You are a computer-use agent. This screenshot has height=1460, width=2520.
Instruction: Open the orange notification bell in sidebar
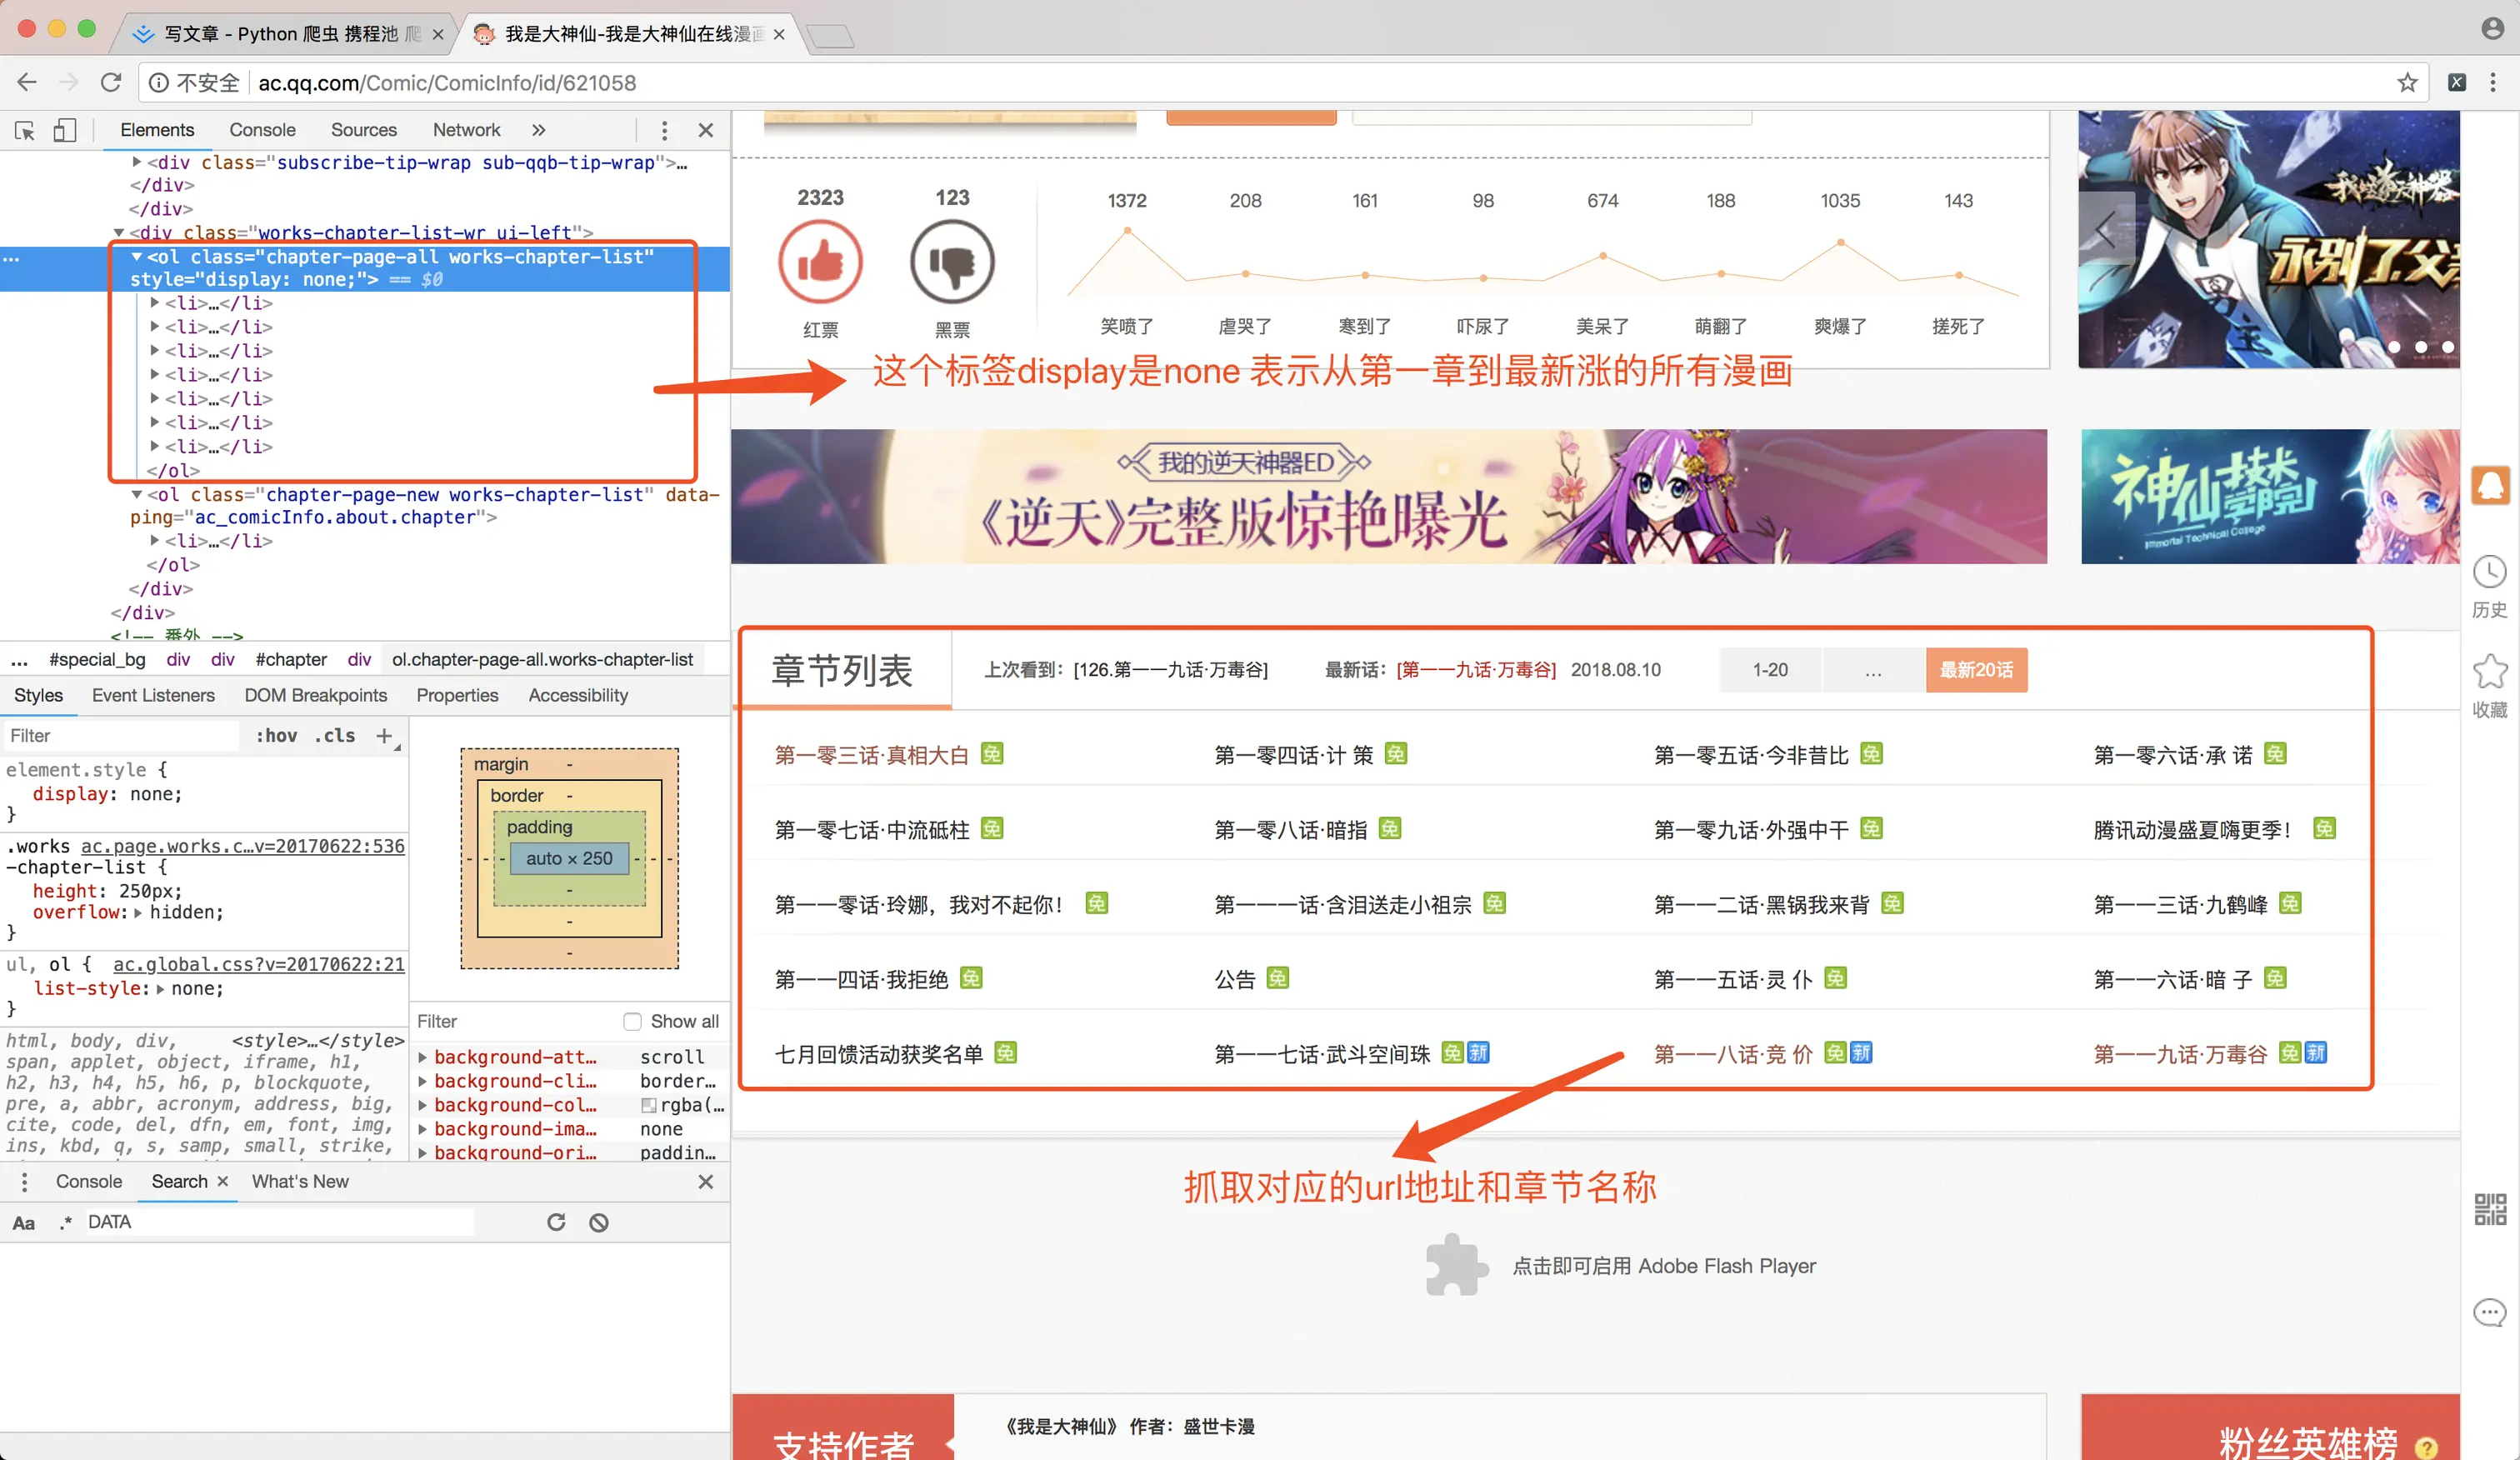2490,487
